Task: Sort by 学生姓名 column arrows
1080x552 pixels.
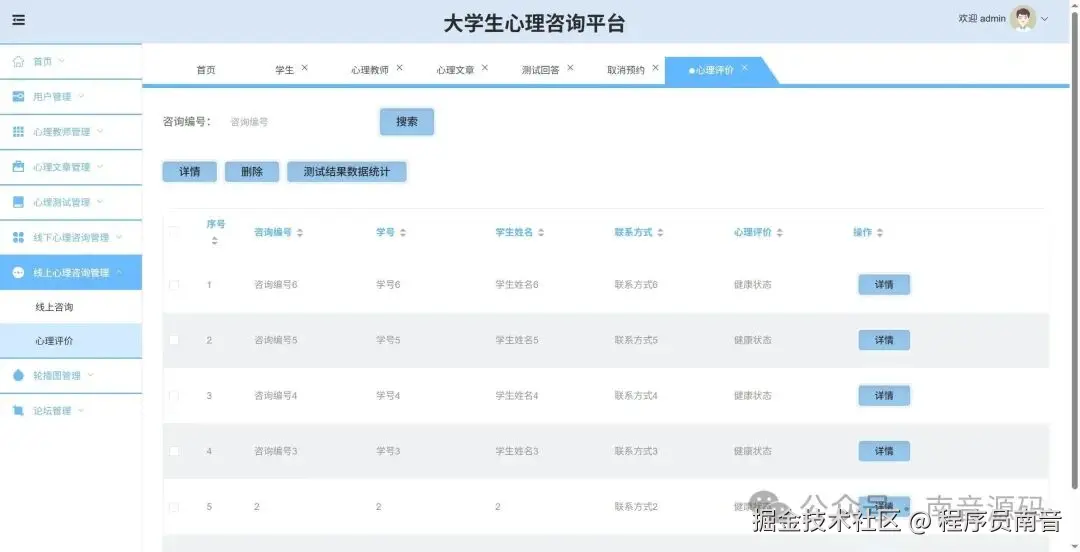Action: click(x=541, y=233)
